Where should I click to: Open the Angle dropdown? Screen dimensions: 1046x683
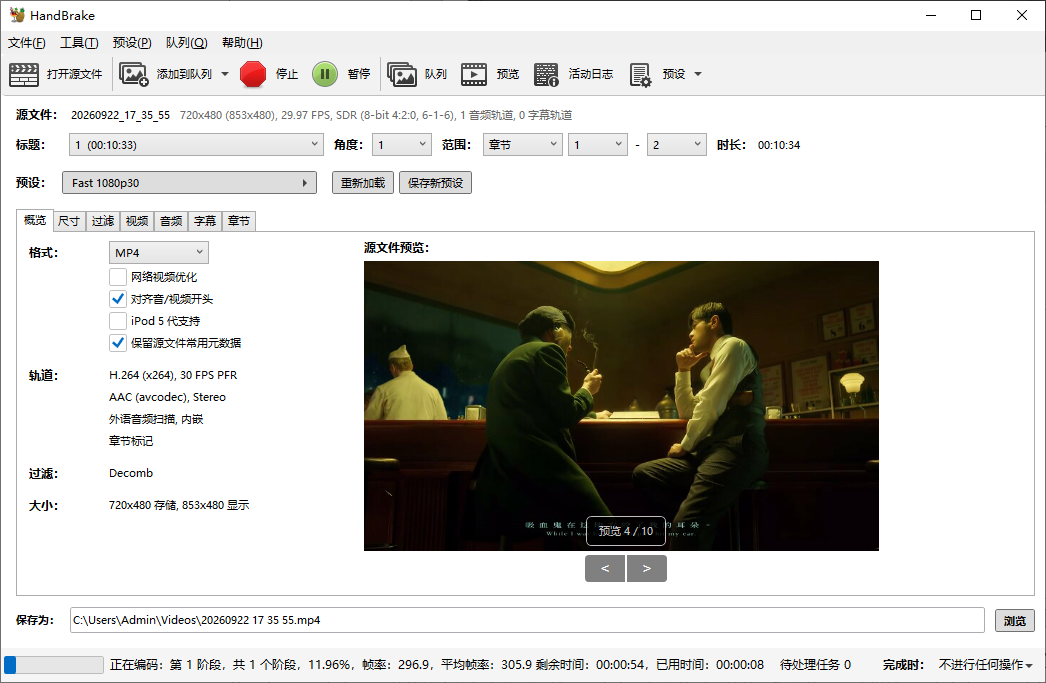pos(402,145)
